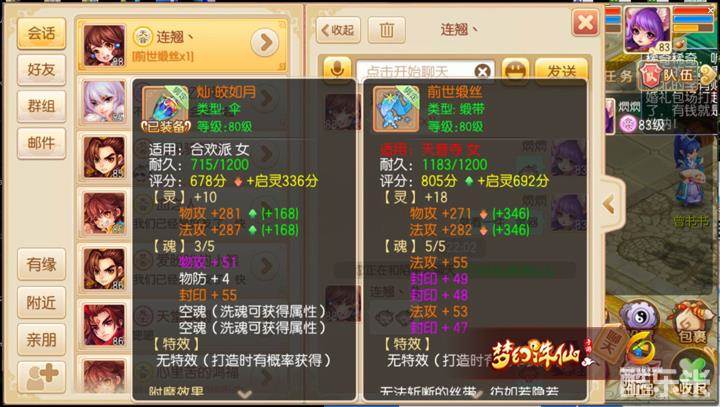This screenshot has width=720, height=407.
Task: Click the 发送 send button
Action: point(561,70)
